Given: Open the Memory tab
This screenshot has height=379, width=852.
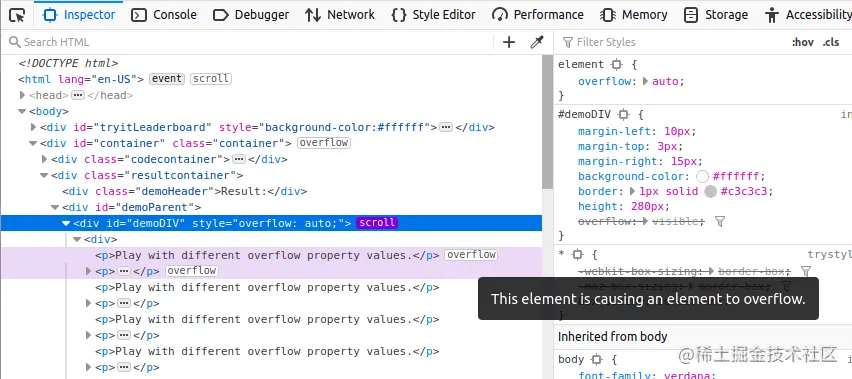Looking at the screenshot, I should pos(634,15).
